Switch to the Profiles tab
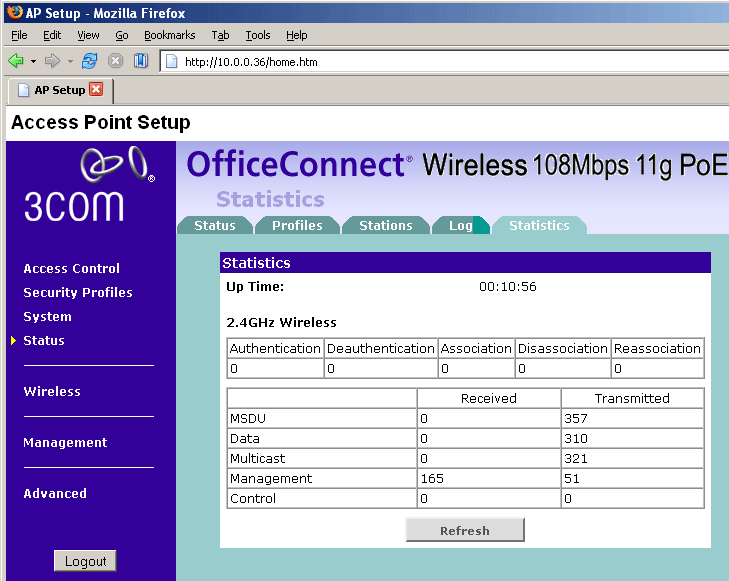The height and width of the screenshot is (581, 729). [x=297, y=225]
